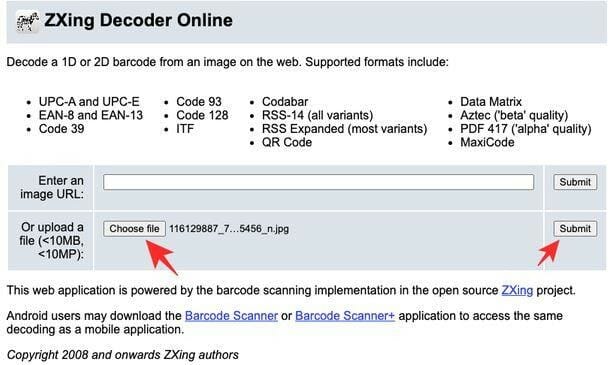Click the PDF 417 ('alpha' quality) entry

tap(526, 129)
